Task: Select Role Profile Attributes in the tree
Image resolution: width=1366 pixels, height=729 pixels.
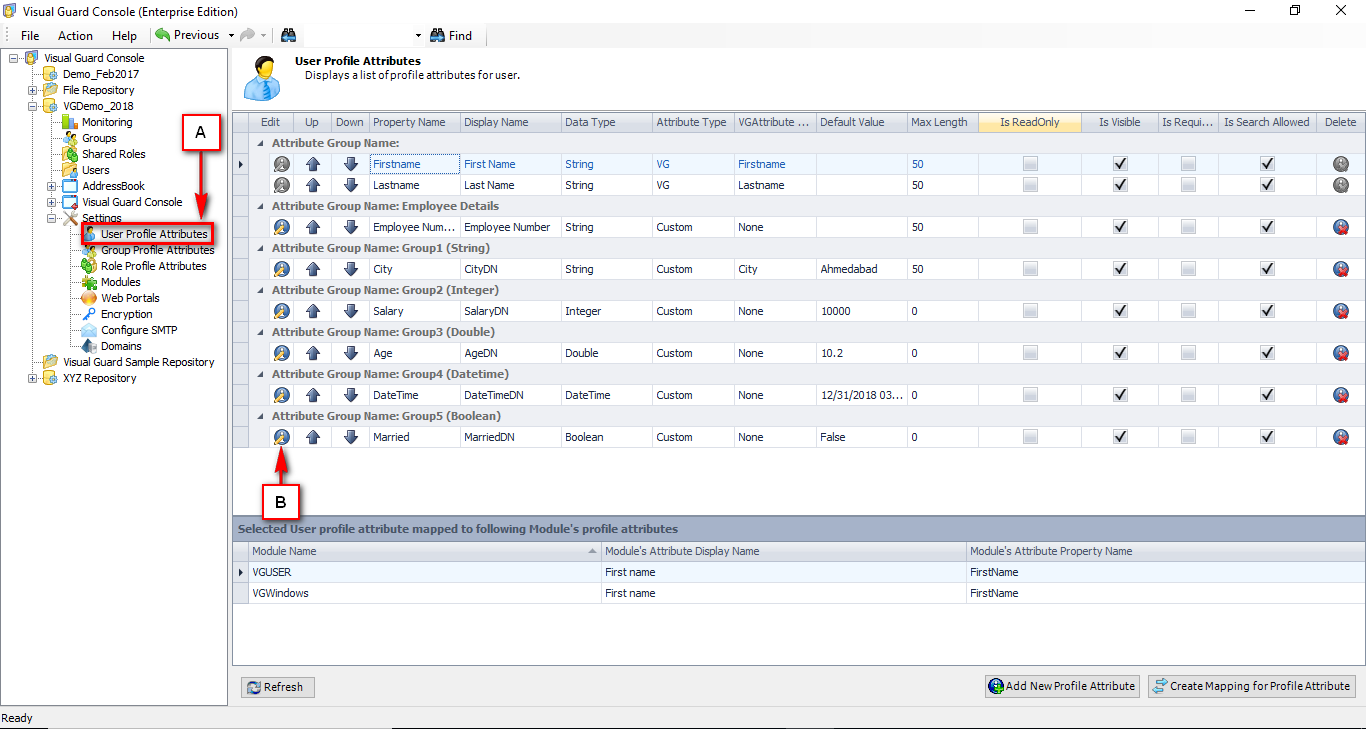Action: pyautogui.click(x=153, y=266)
